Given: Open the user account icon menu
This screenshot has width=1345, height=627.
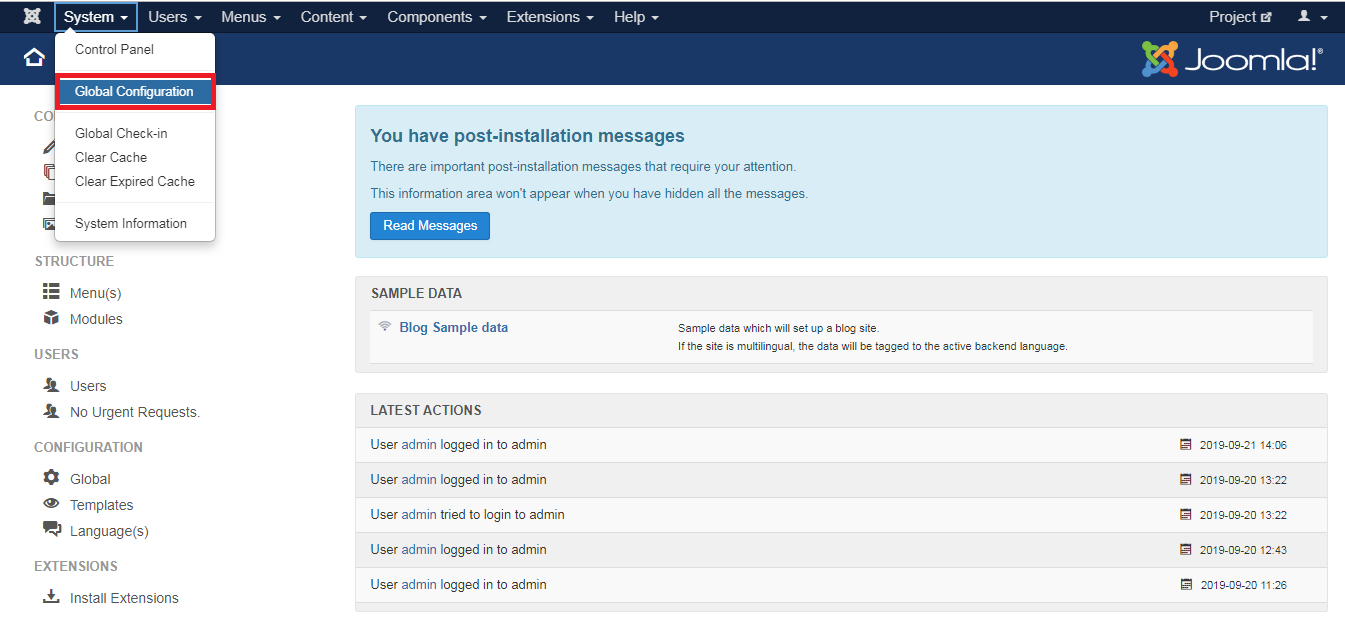Looking at the screenshot, I should [1312, 17].
